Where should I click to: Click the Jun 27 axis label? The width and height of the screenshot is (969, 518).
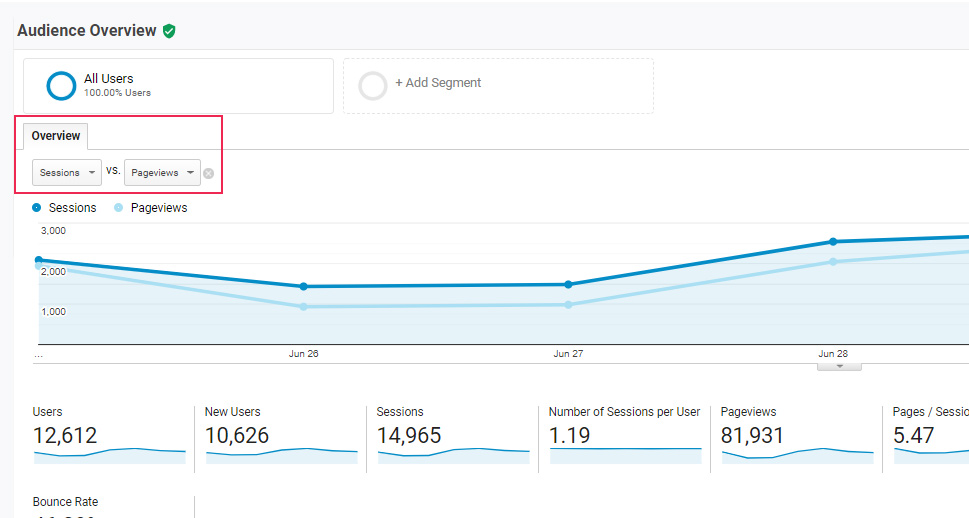click(x=568, y=354)
